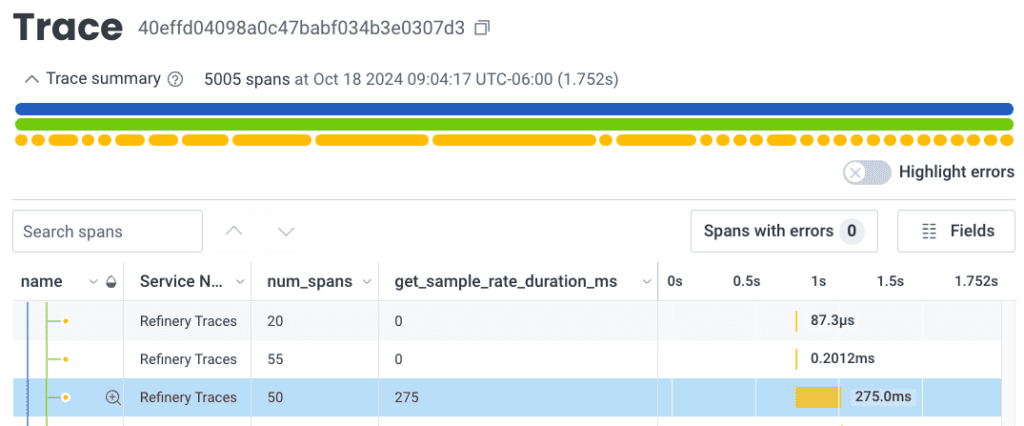Screen dimensions: 1024x426
Task: Collapse the Trace summary section
Action: coord(32,79)
